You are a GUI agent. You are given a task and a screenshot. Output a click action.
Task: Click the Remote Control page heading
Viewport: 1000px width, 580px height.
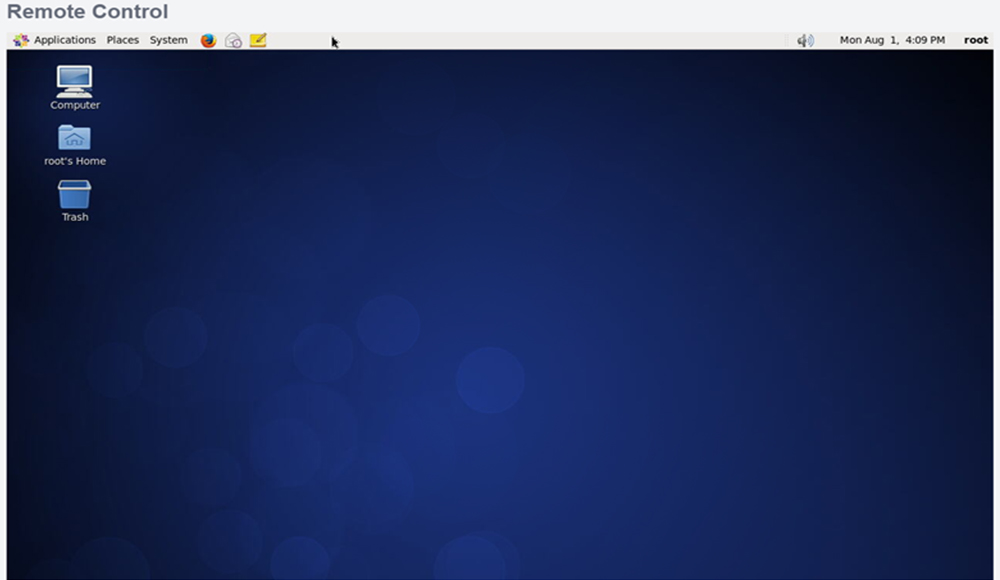(88, 12)
